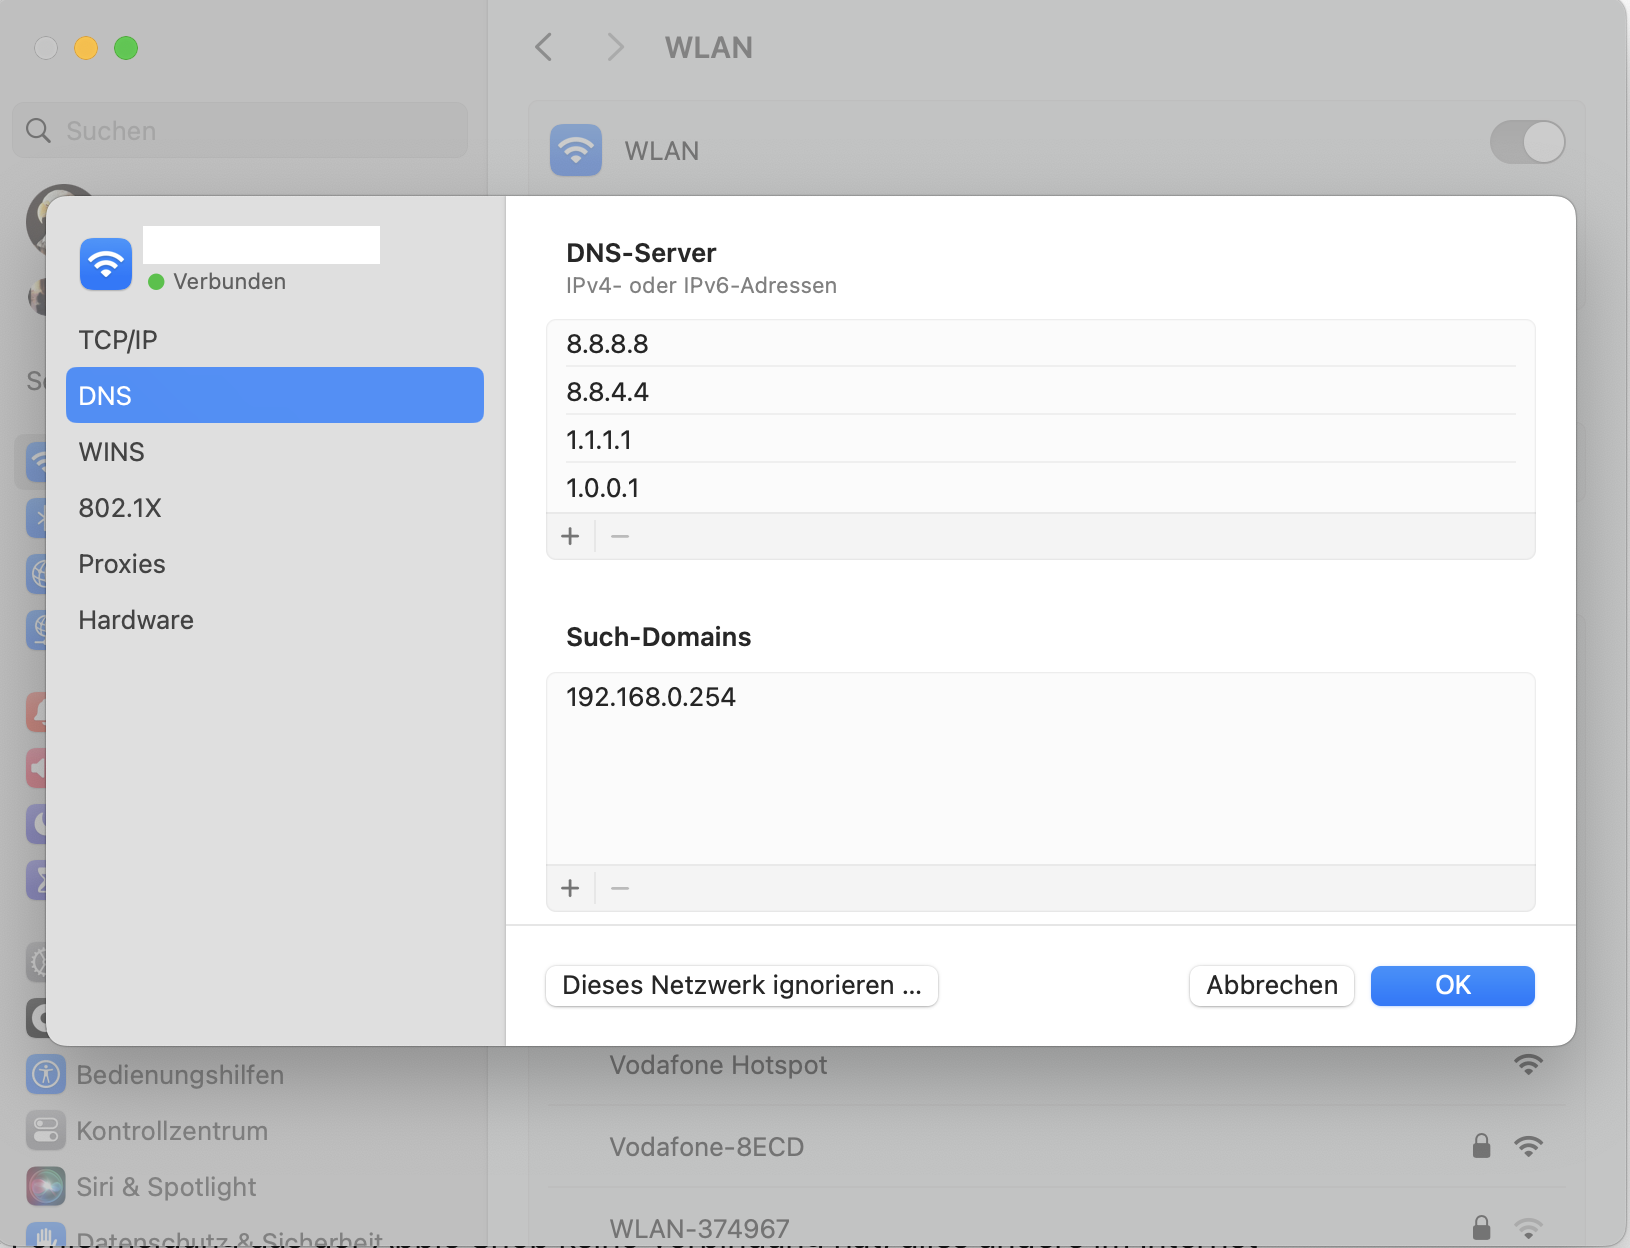Viewport: 1630px width, 1248px height.
Task: Click the Bedienungshilfen sidebar icon
Action: [x=46, y=1075]
